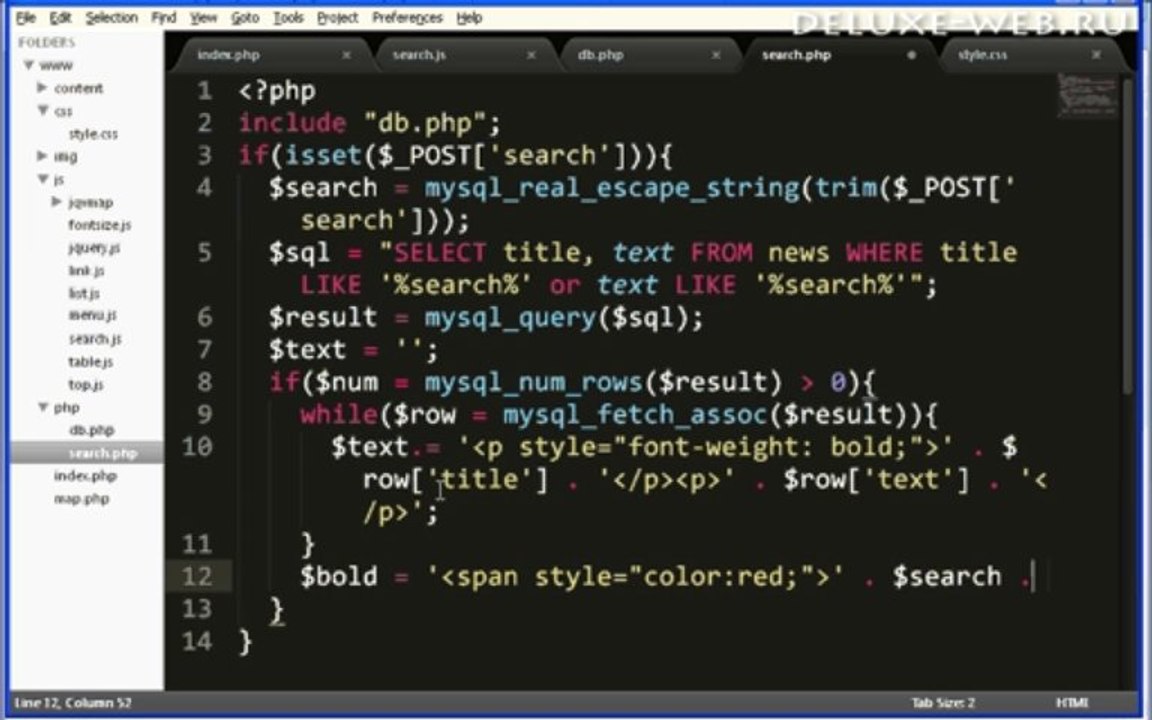Collapse the www folder arrow

[29, 65]
